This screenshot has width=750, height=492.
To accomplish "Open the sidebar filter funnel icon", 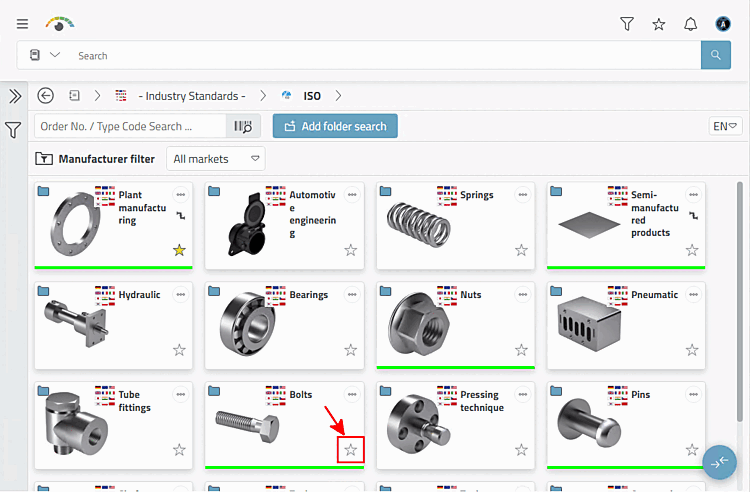I will click(13, 130).
